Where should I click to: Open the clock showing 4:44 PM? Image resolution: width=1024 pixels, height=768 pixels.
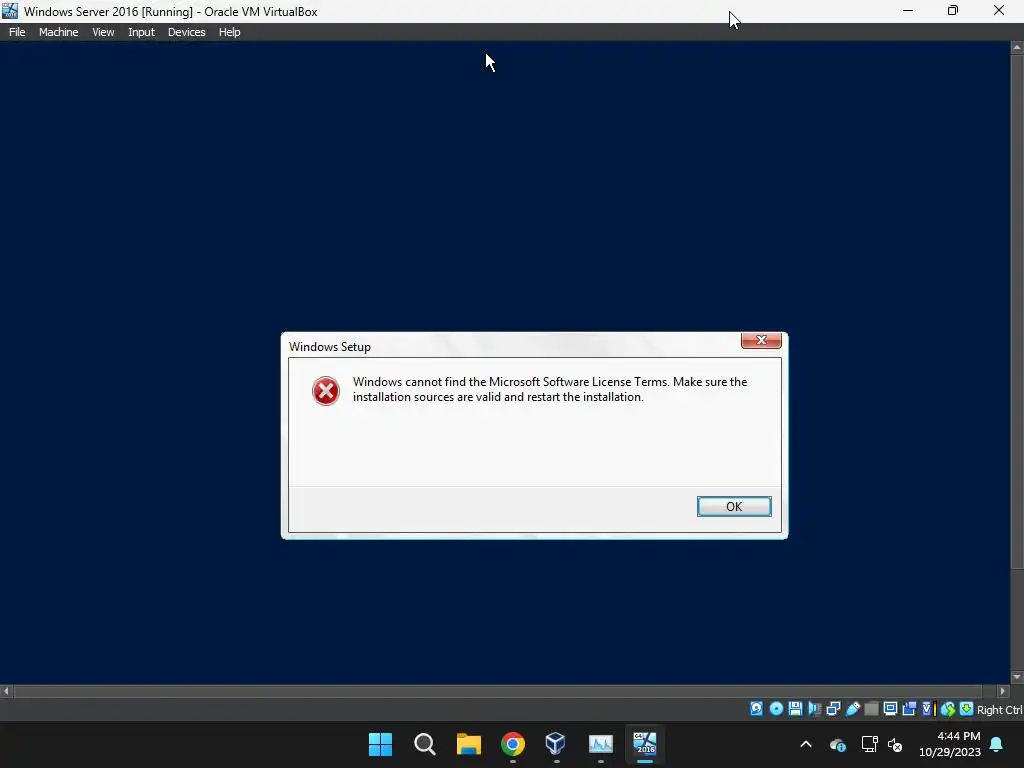950,744
